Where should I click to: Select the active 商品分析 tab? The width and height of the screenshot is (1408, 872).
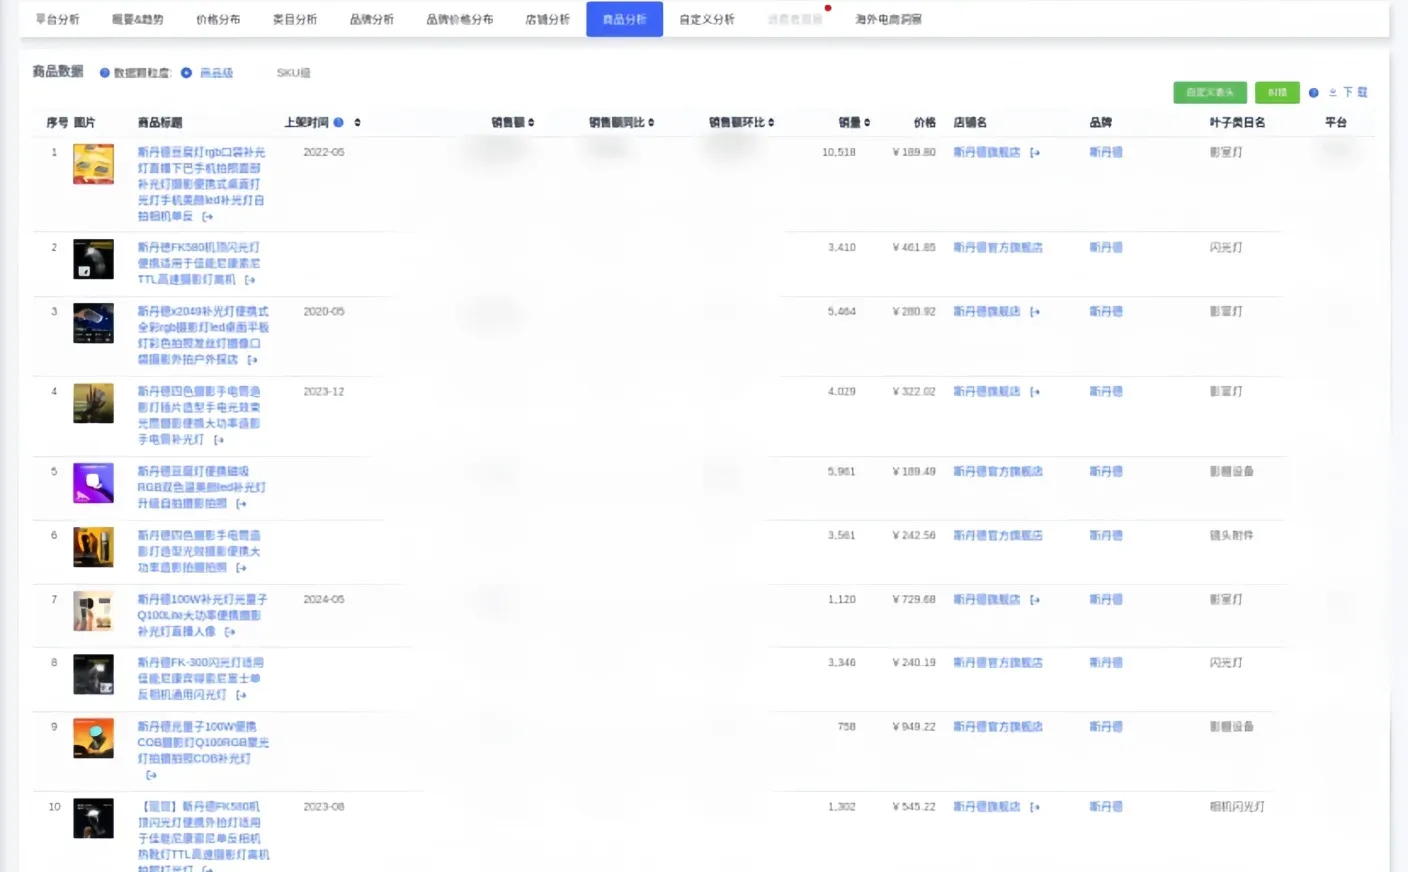point(624,19)
